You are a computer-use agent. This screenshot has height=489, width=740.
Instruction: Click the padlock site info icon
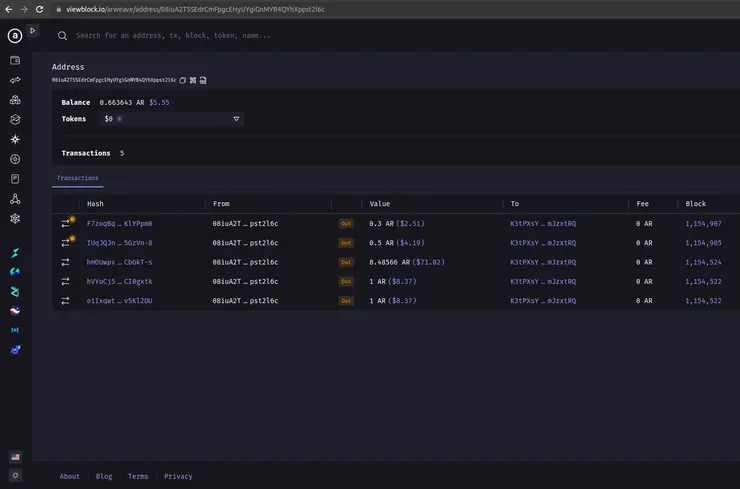tap(59, 9)
